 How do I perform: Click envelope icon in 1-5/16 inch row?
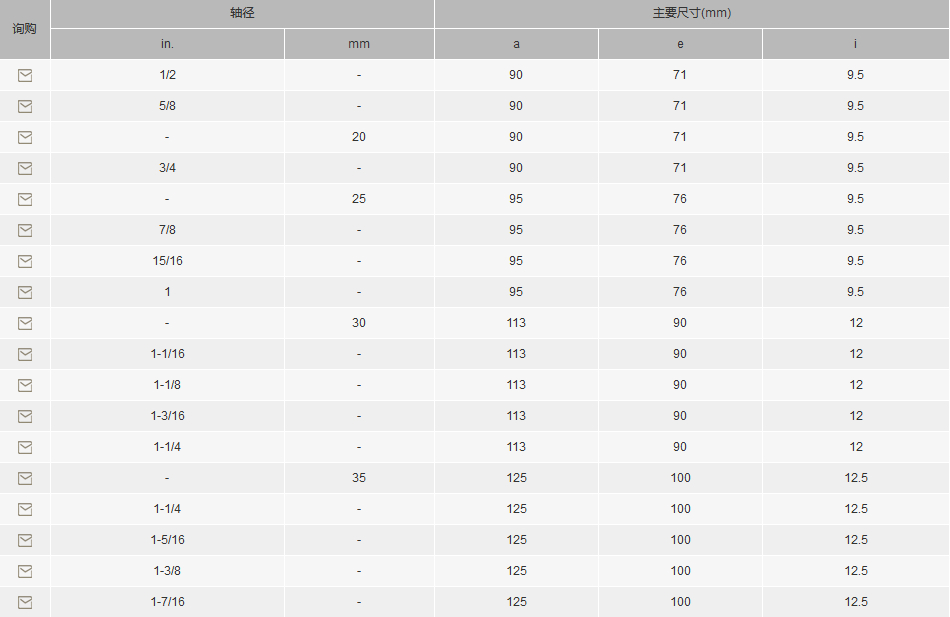pyautogui.click(x=25, y=540)
